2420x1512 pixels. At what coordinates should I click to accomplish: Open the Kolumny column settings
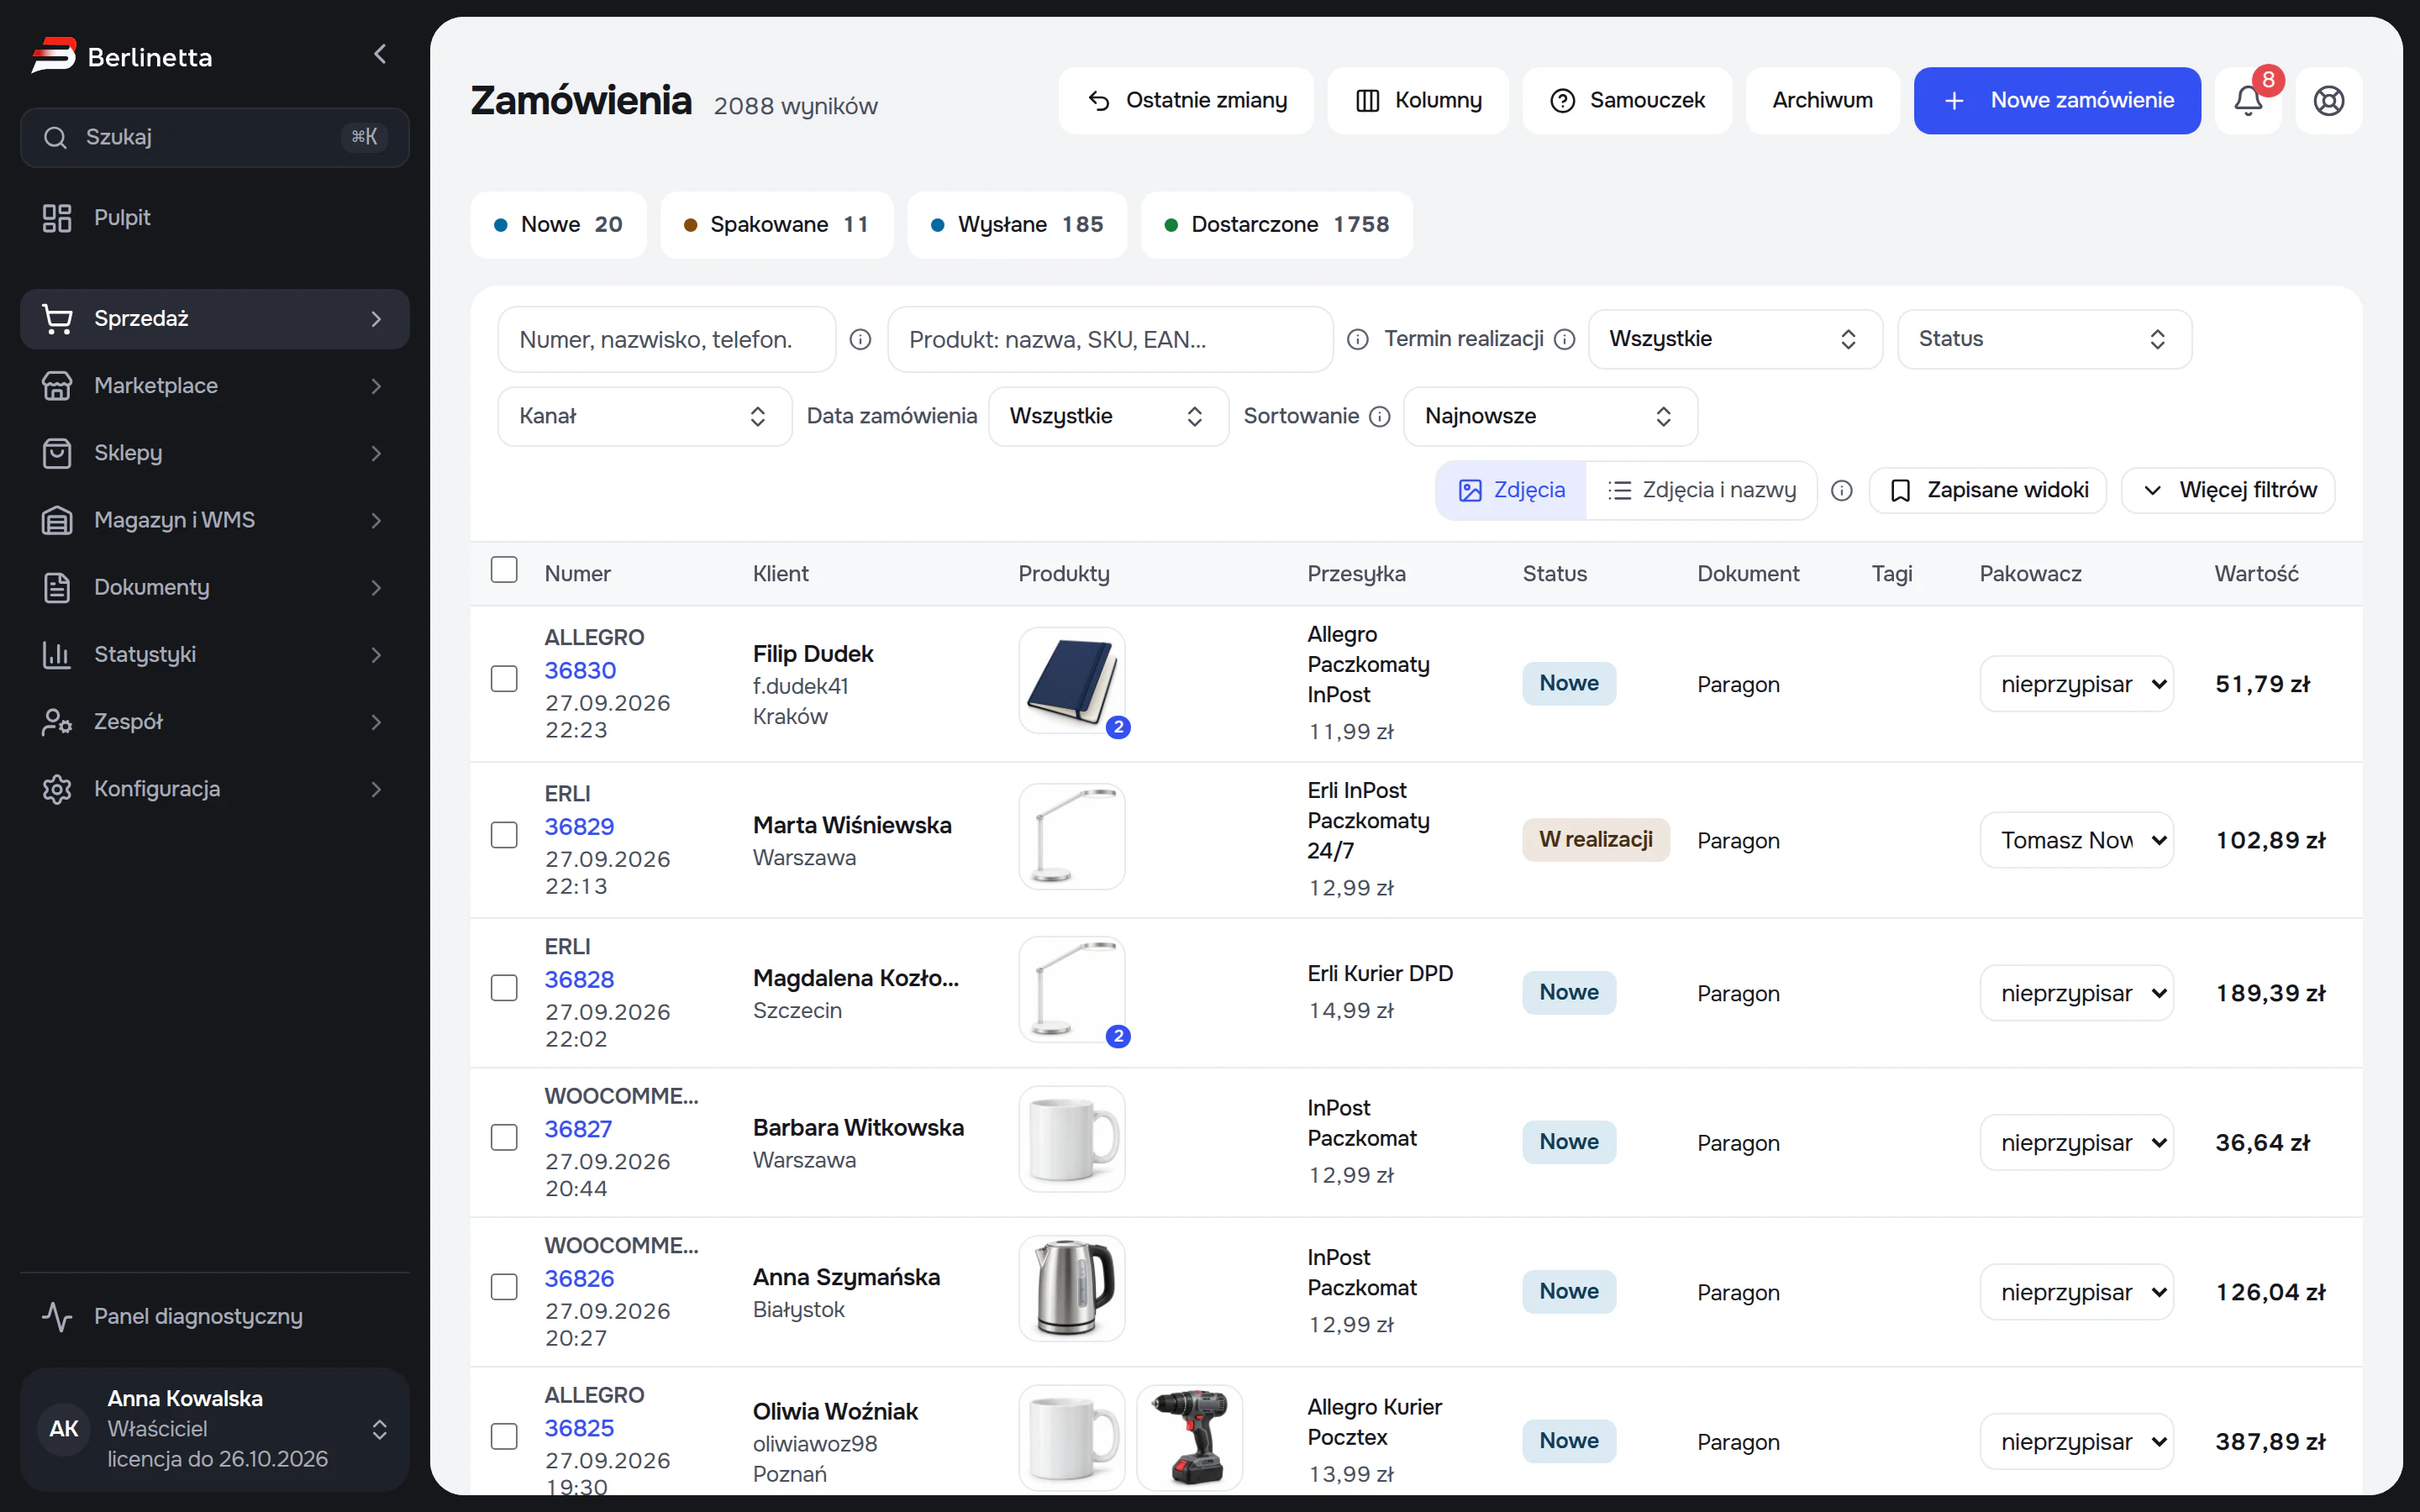tap(1418, 100)
